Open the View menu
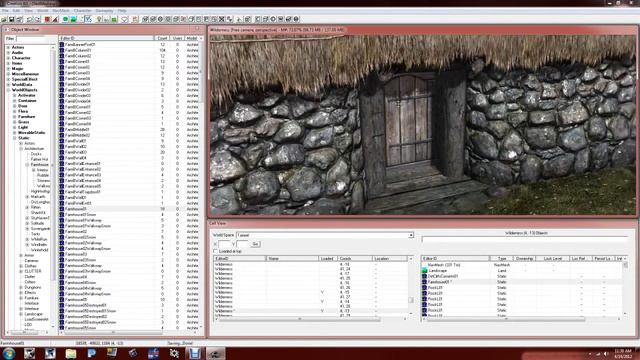 click(29, 11)
